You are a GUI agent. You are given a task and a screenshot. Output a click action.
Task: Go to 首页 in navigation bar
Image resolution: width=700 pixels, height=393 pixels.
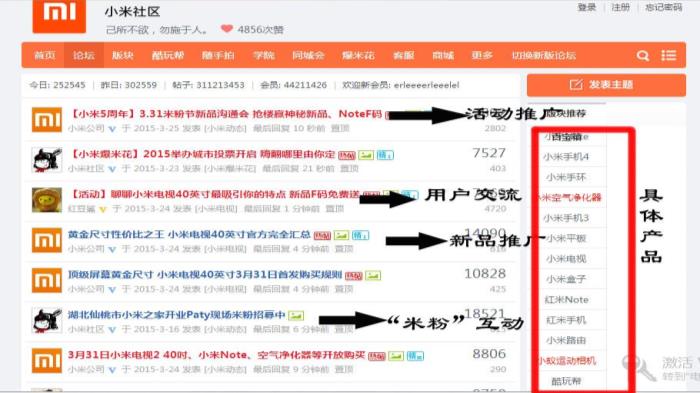coord(45,55)
